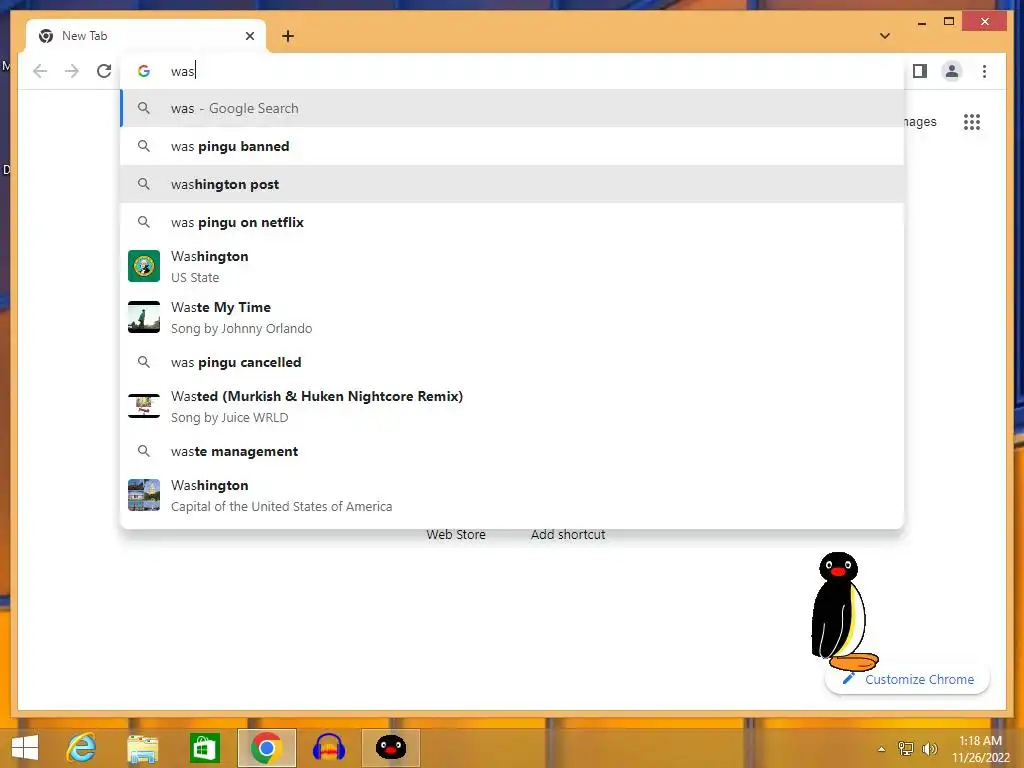The height and width of the screenshot is (768, 1024).
Task: Open the Chrome profile avatar
Action: click(952, 71)
